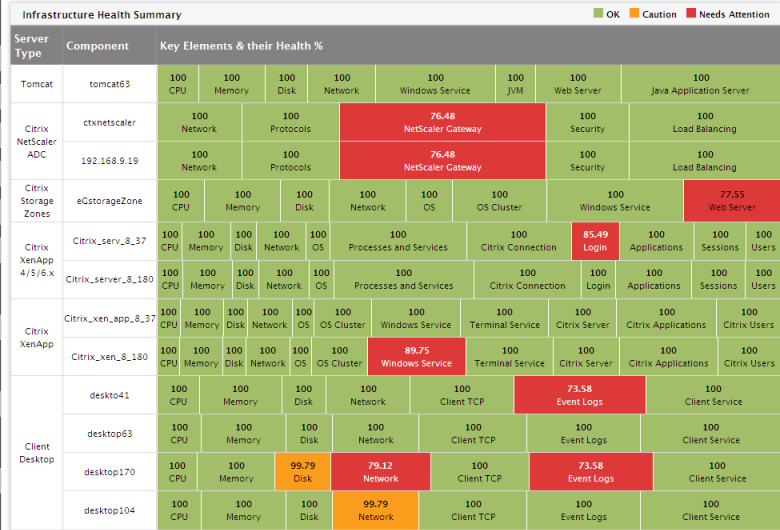Select the deskto41 component
This screenshot has height=530, width=780.
pyautogui.click(x=109, y=395)
